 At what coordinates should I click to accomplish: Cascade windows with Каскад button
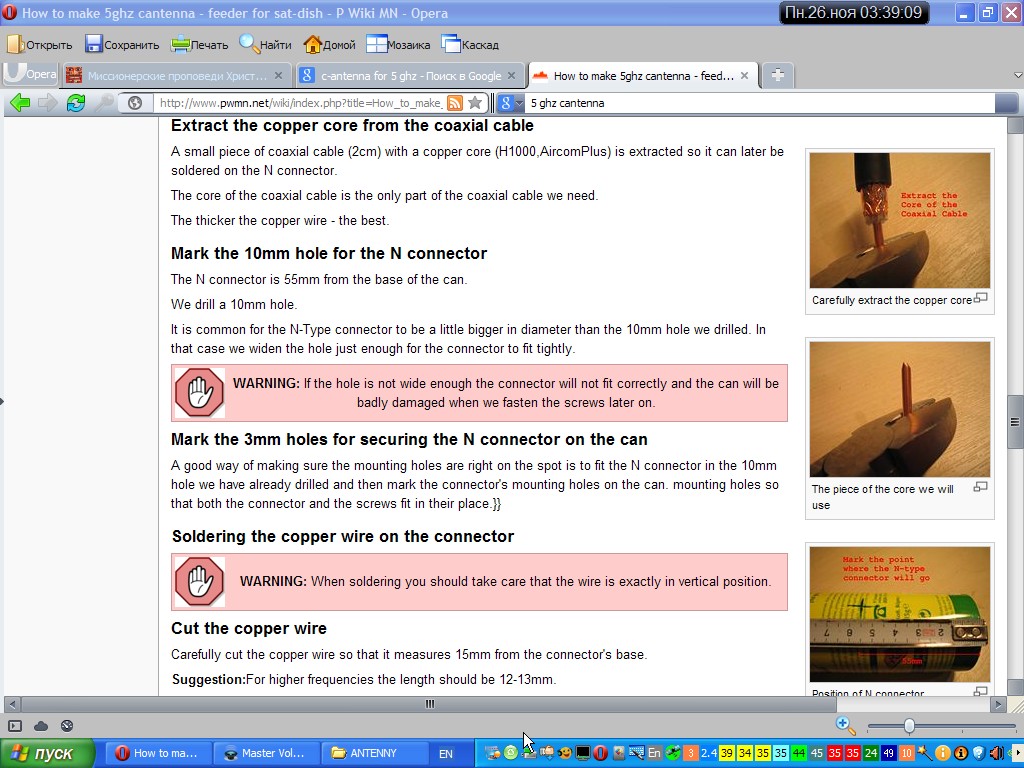click(470, 44)
